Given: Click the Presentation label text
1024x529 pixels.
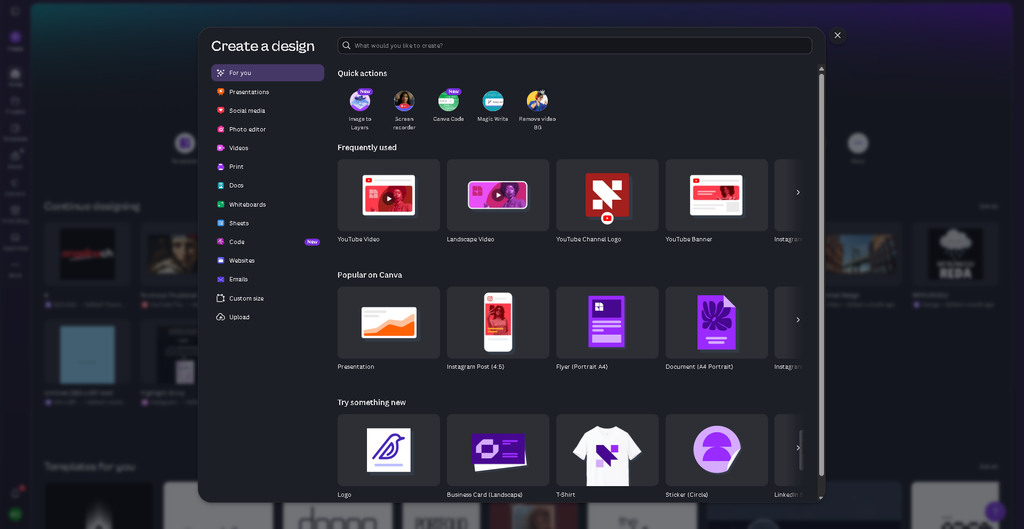Looking at the screenshot, I should point(356,366).
